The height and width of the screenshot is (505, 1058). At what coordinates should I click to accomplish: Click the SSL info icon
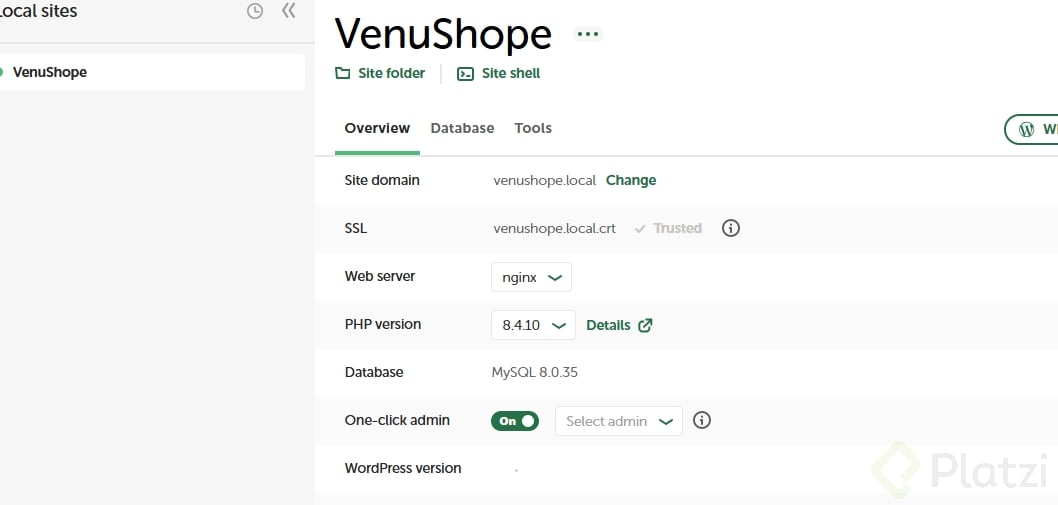click(x=731, y=228)
